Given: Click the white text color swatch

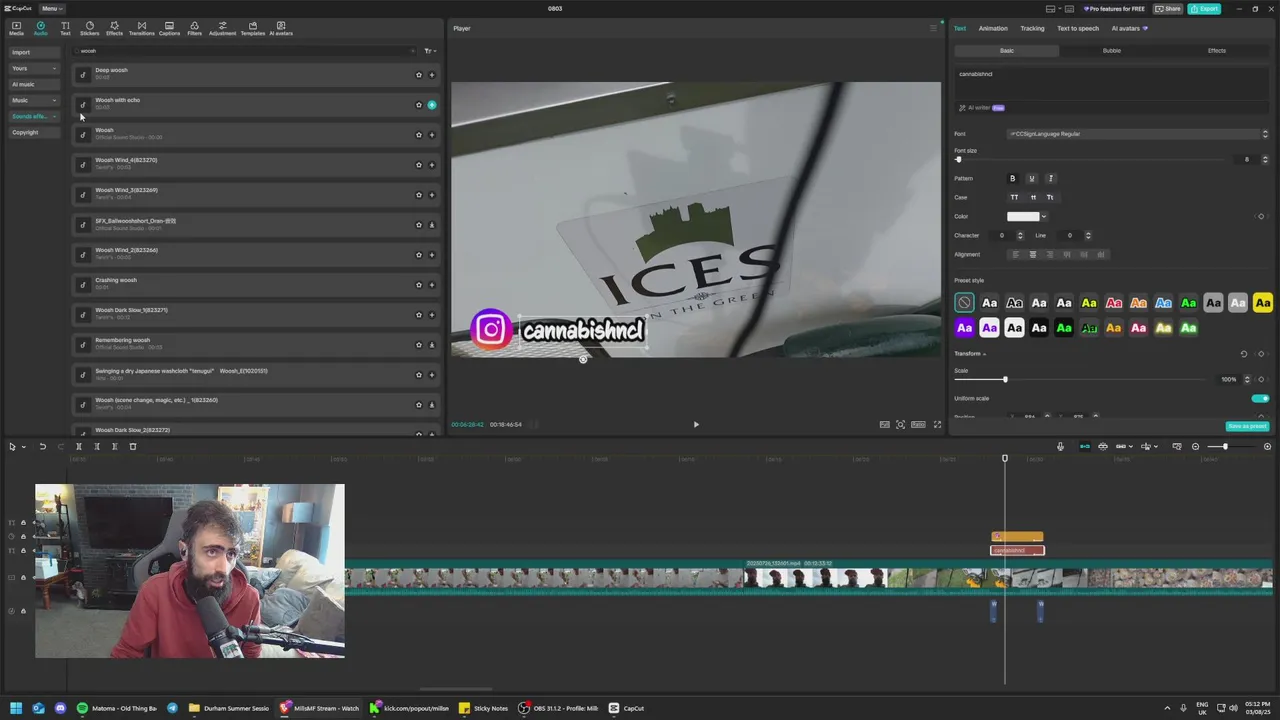Looking at the screenshot, I should [1023, 216].
